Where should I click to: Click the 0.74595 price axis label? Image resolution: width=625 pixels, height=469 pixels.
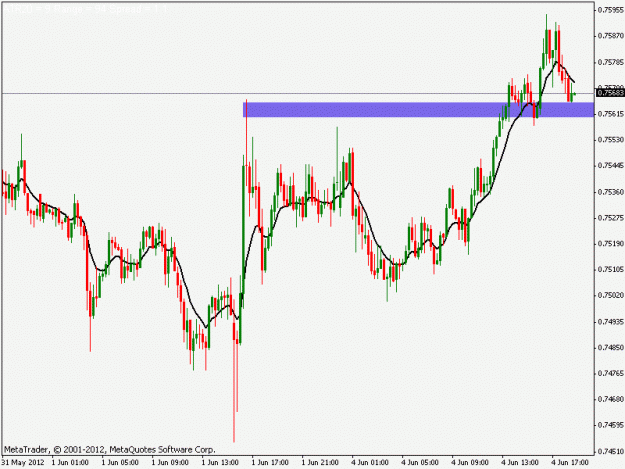(x=611, y=425)
